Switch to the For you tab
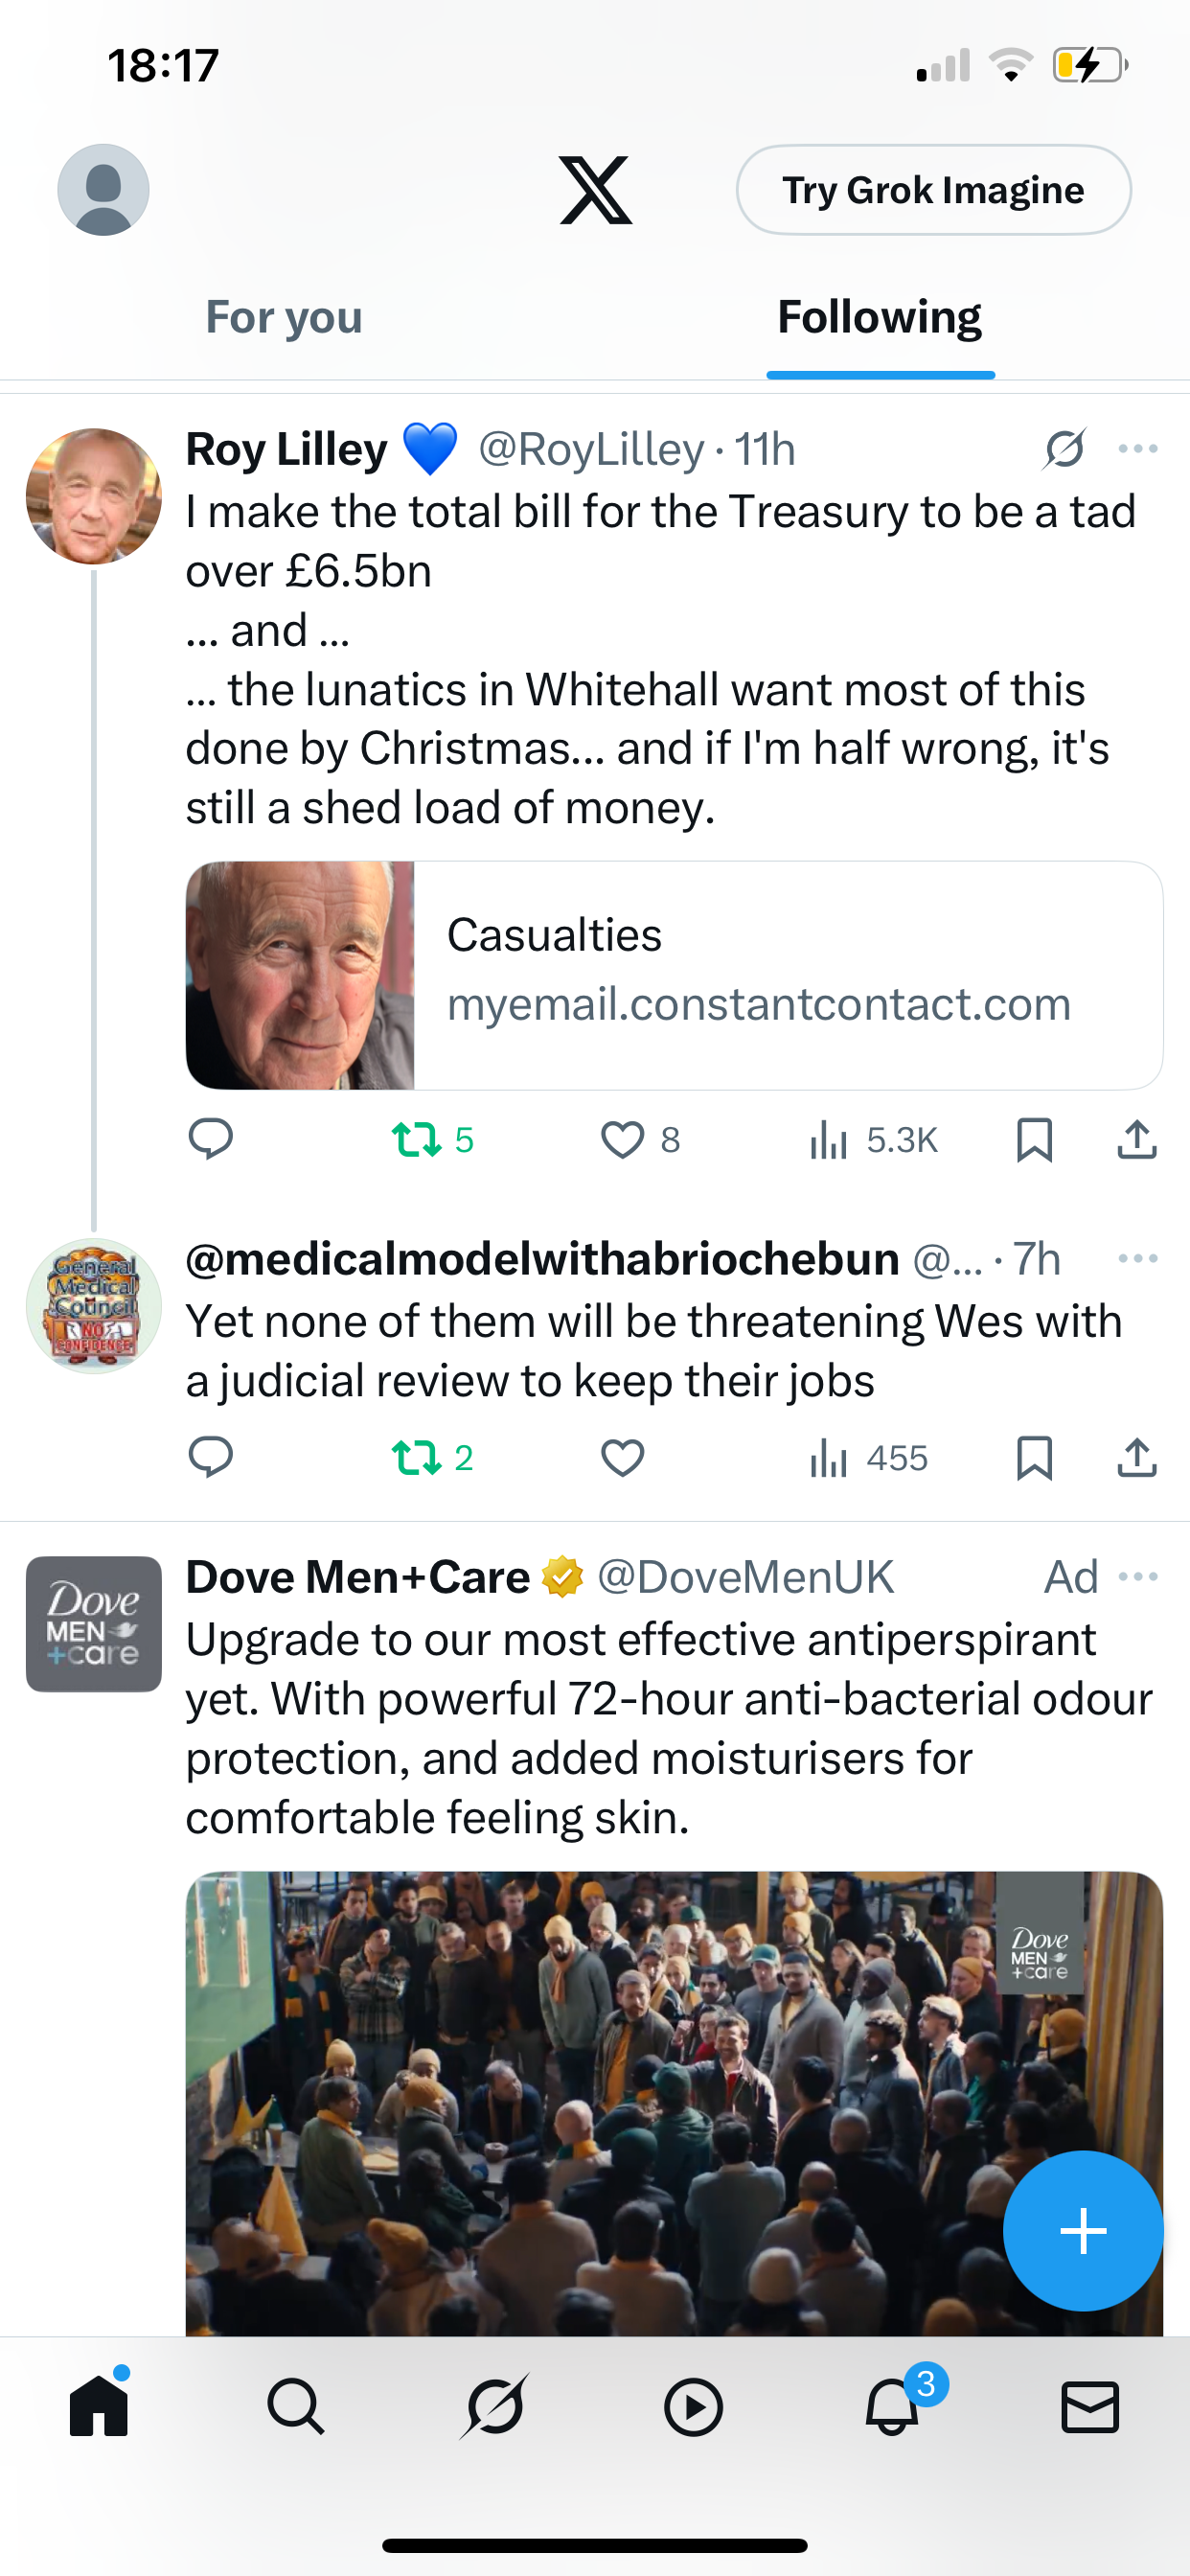The width and height of the screenshot is (1190, 2576). [284, 317]
